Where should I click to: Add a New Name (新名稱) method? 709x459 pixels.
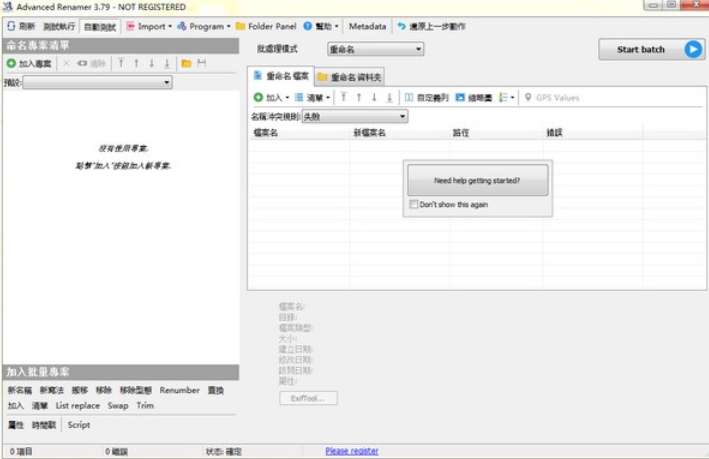pos(19,390)
